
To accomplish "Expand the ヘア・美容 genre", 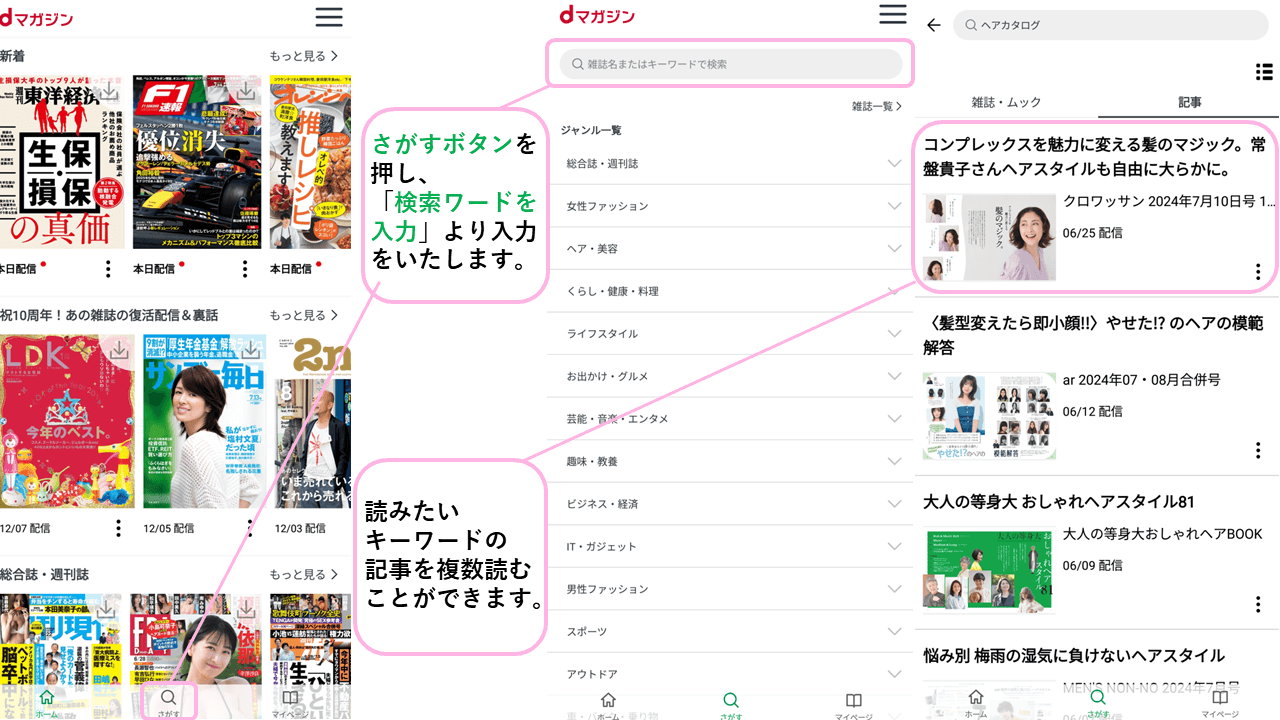I will pos(895,248).
